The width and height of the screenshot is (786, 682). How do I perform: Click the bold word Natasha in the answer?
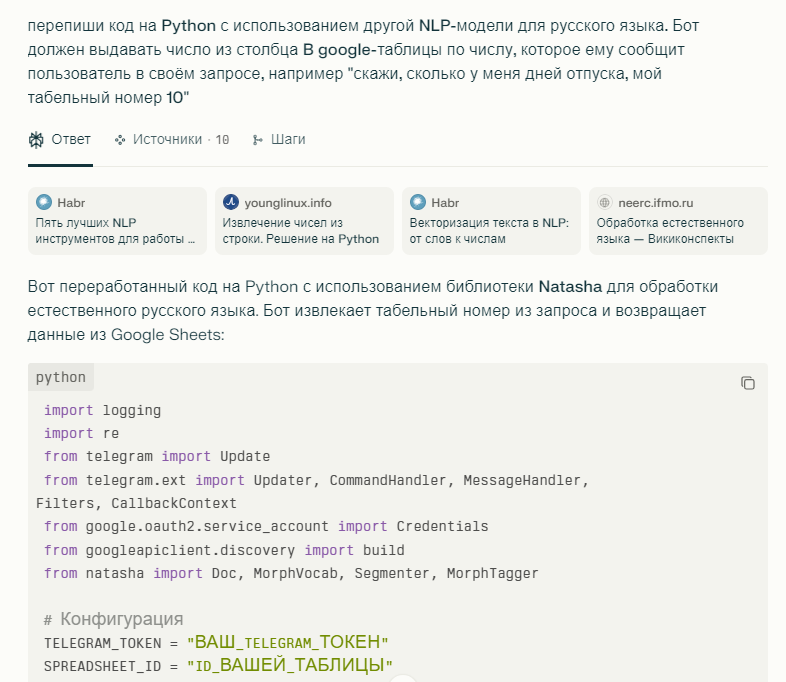[x=570, y=287]
